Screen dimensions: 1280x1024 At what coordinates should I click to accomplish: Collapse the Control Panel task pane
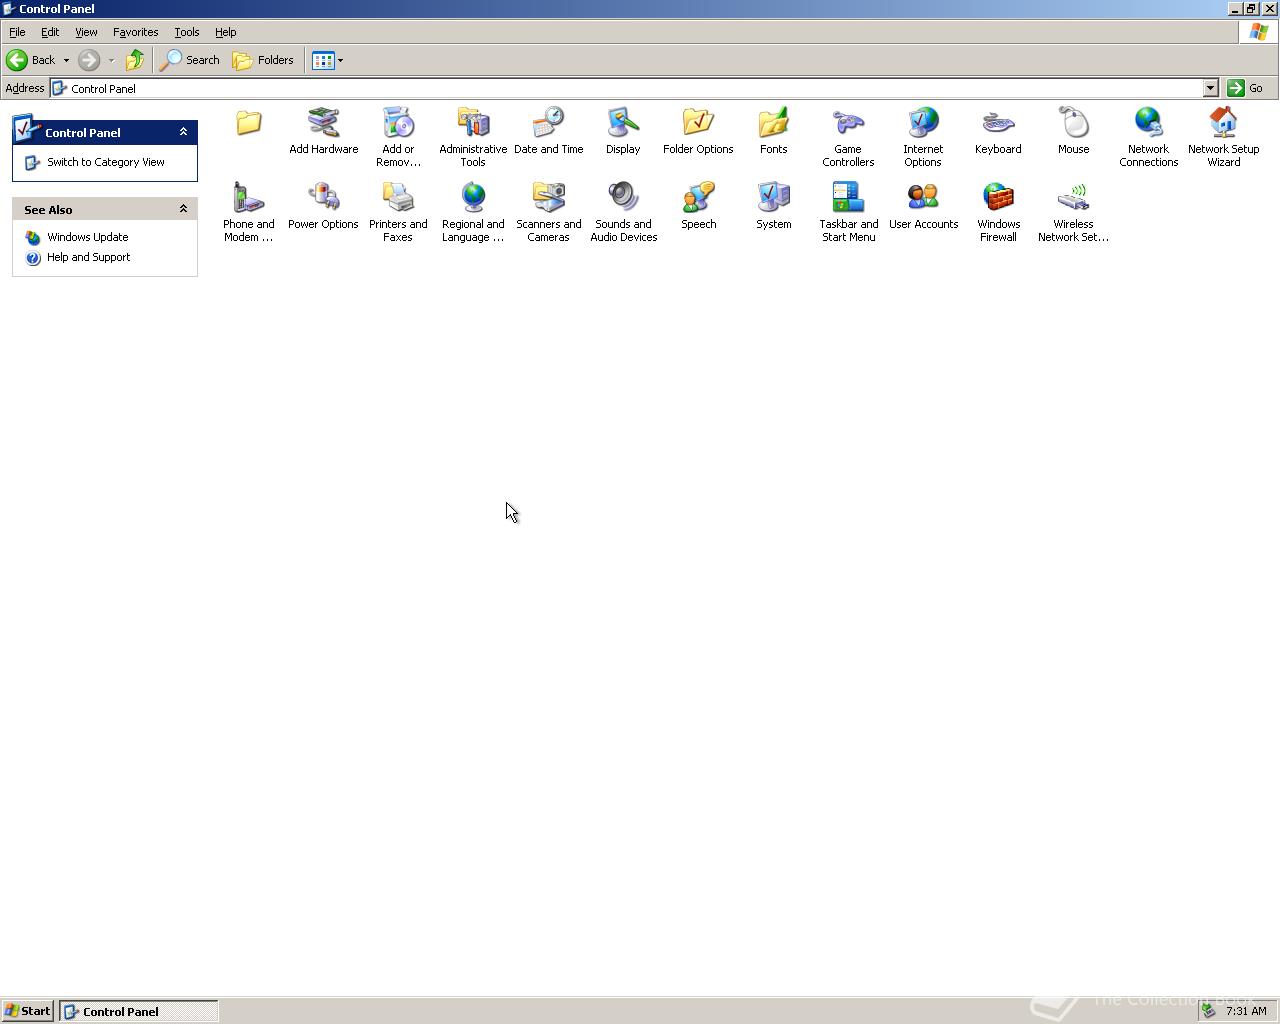183,132
